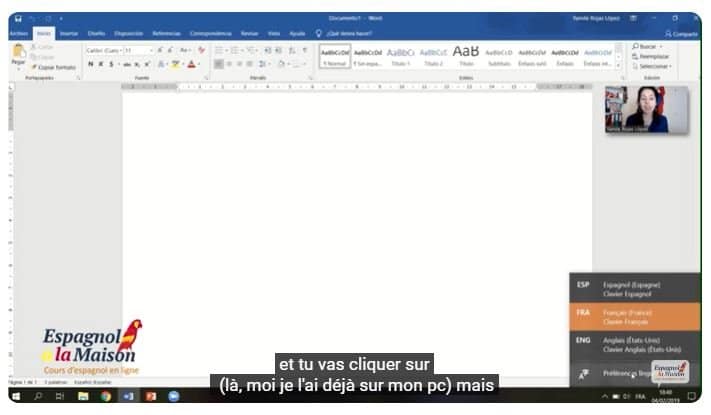
Task: Toggle superscript x² formatting
Action: coord(147,65)
